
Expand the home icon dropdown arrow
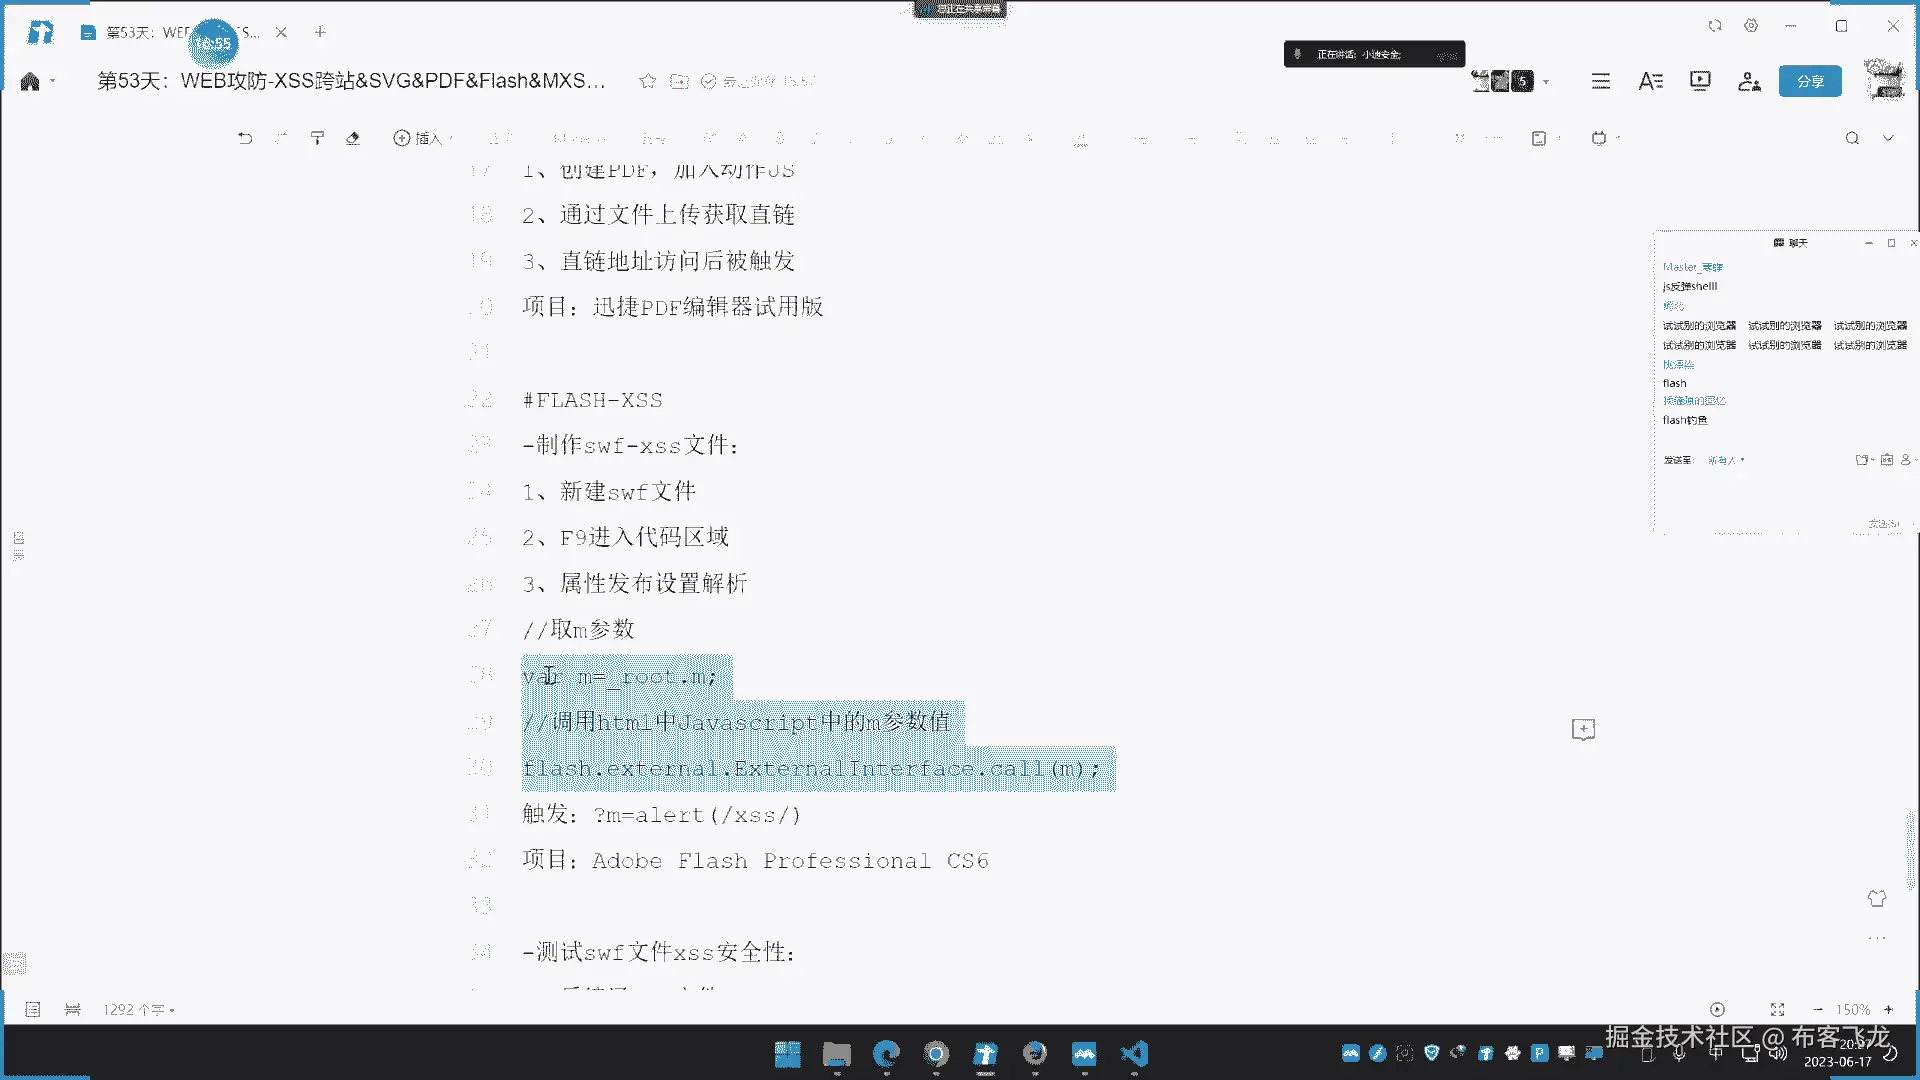point(53,81)
